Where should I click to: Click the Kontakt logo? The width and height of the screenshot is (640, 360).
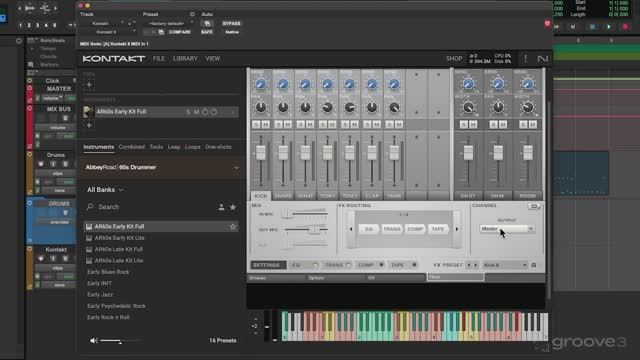pos(113,59)
